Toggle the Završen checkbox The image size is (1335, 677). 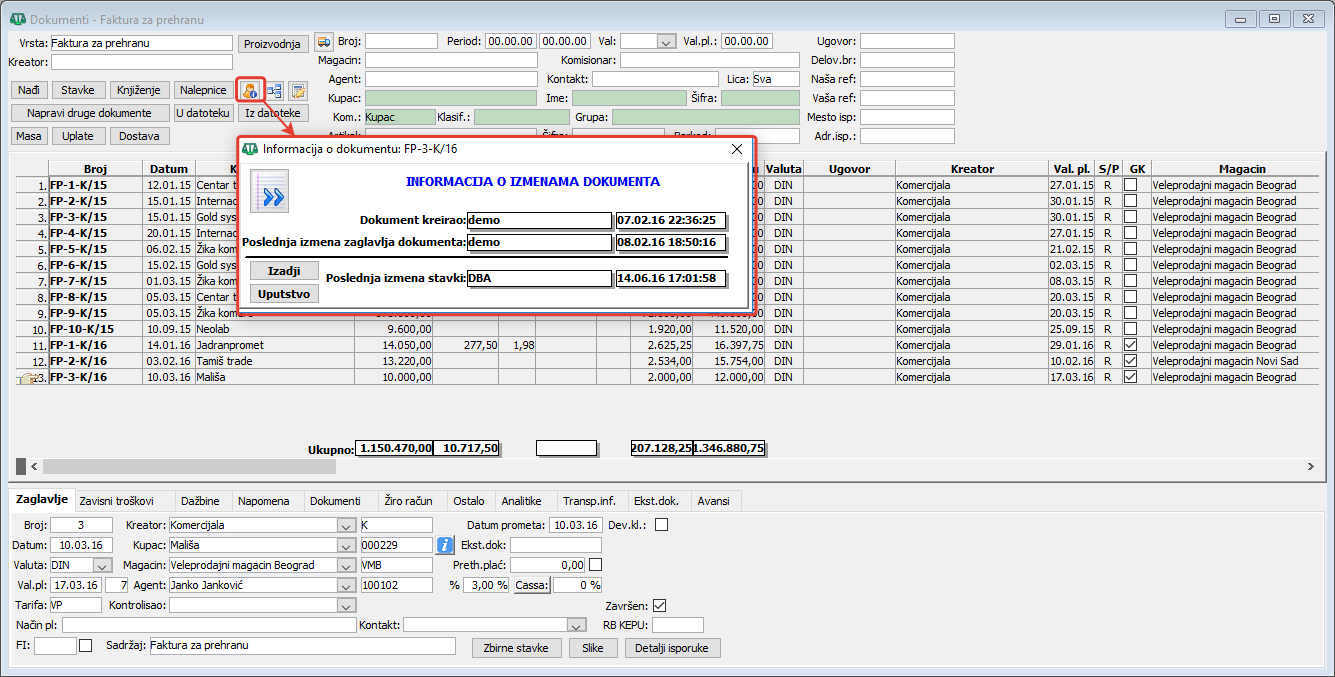pyautogui.click(x=659, y=605)
